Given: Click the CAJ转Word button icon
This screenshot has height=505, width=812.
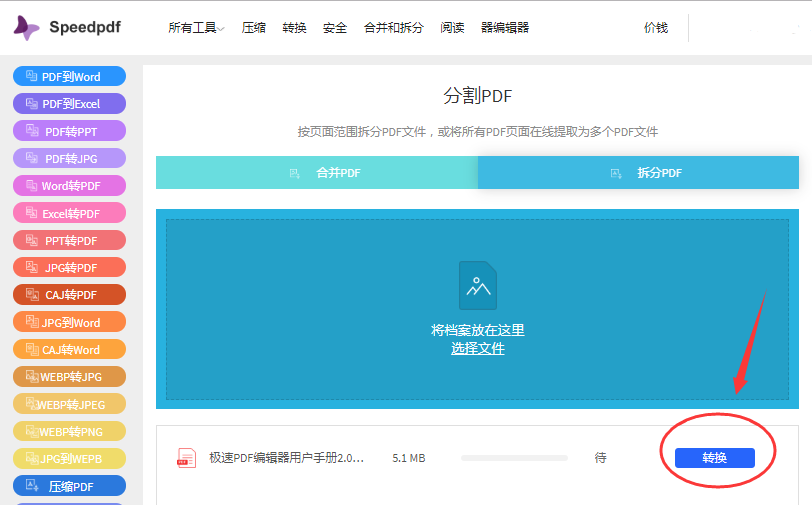Looking at the screenshot, I should [x=32, y=349].
